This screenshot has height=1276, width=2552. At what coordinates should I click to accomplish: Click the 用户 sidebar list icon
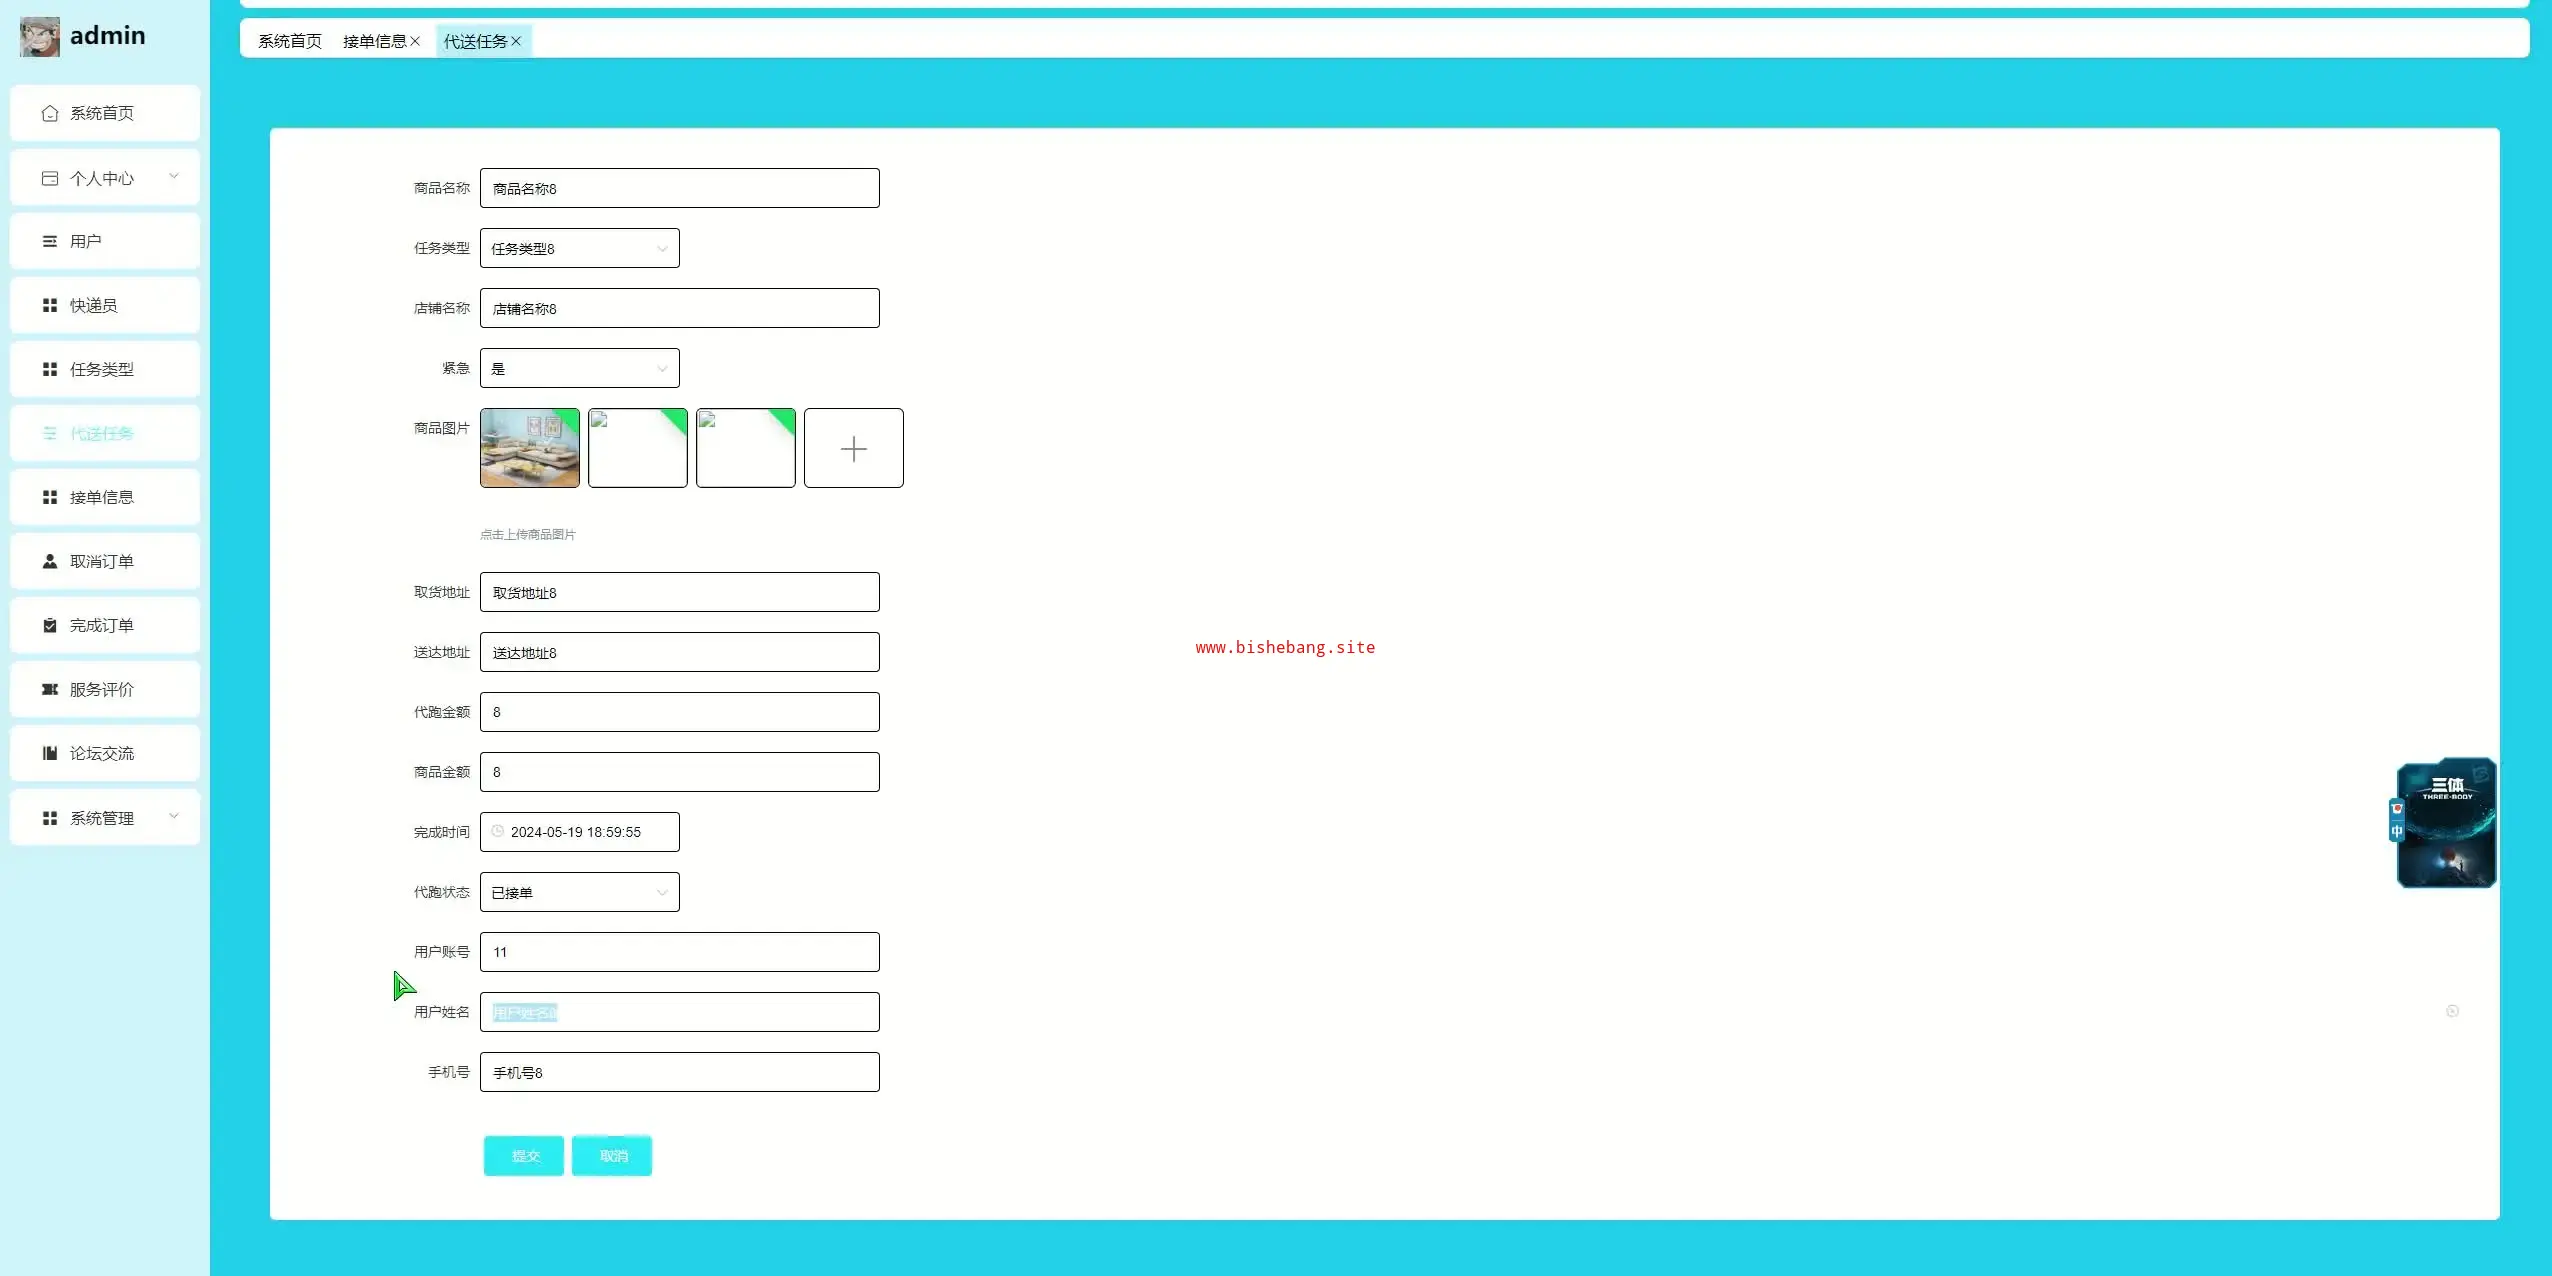[x=50, y=241]
